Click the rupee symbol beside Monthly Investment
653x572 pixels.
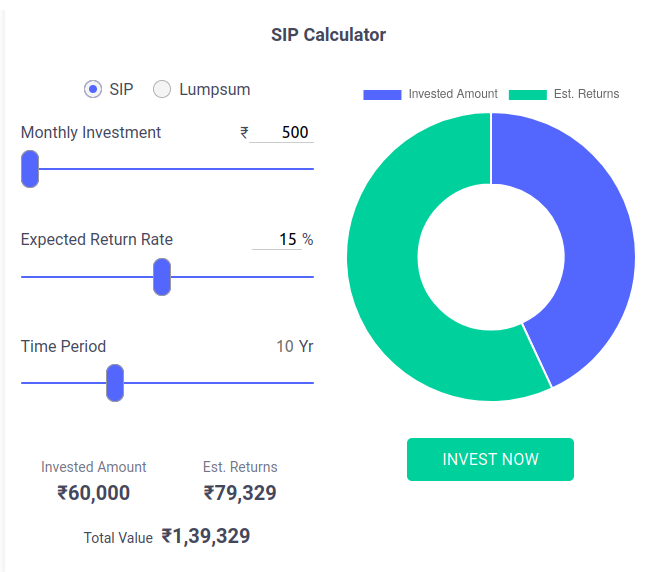point(244,132)
